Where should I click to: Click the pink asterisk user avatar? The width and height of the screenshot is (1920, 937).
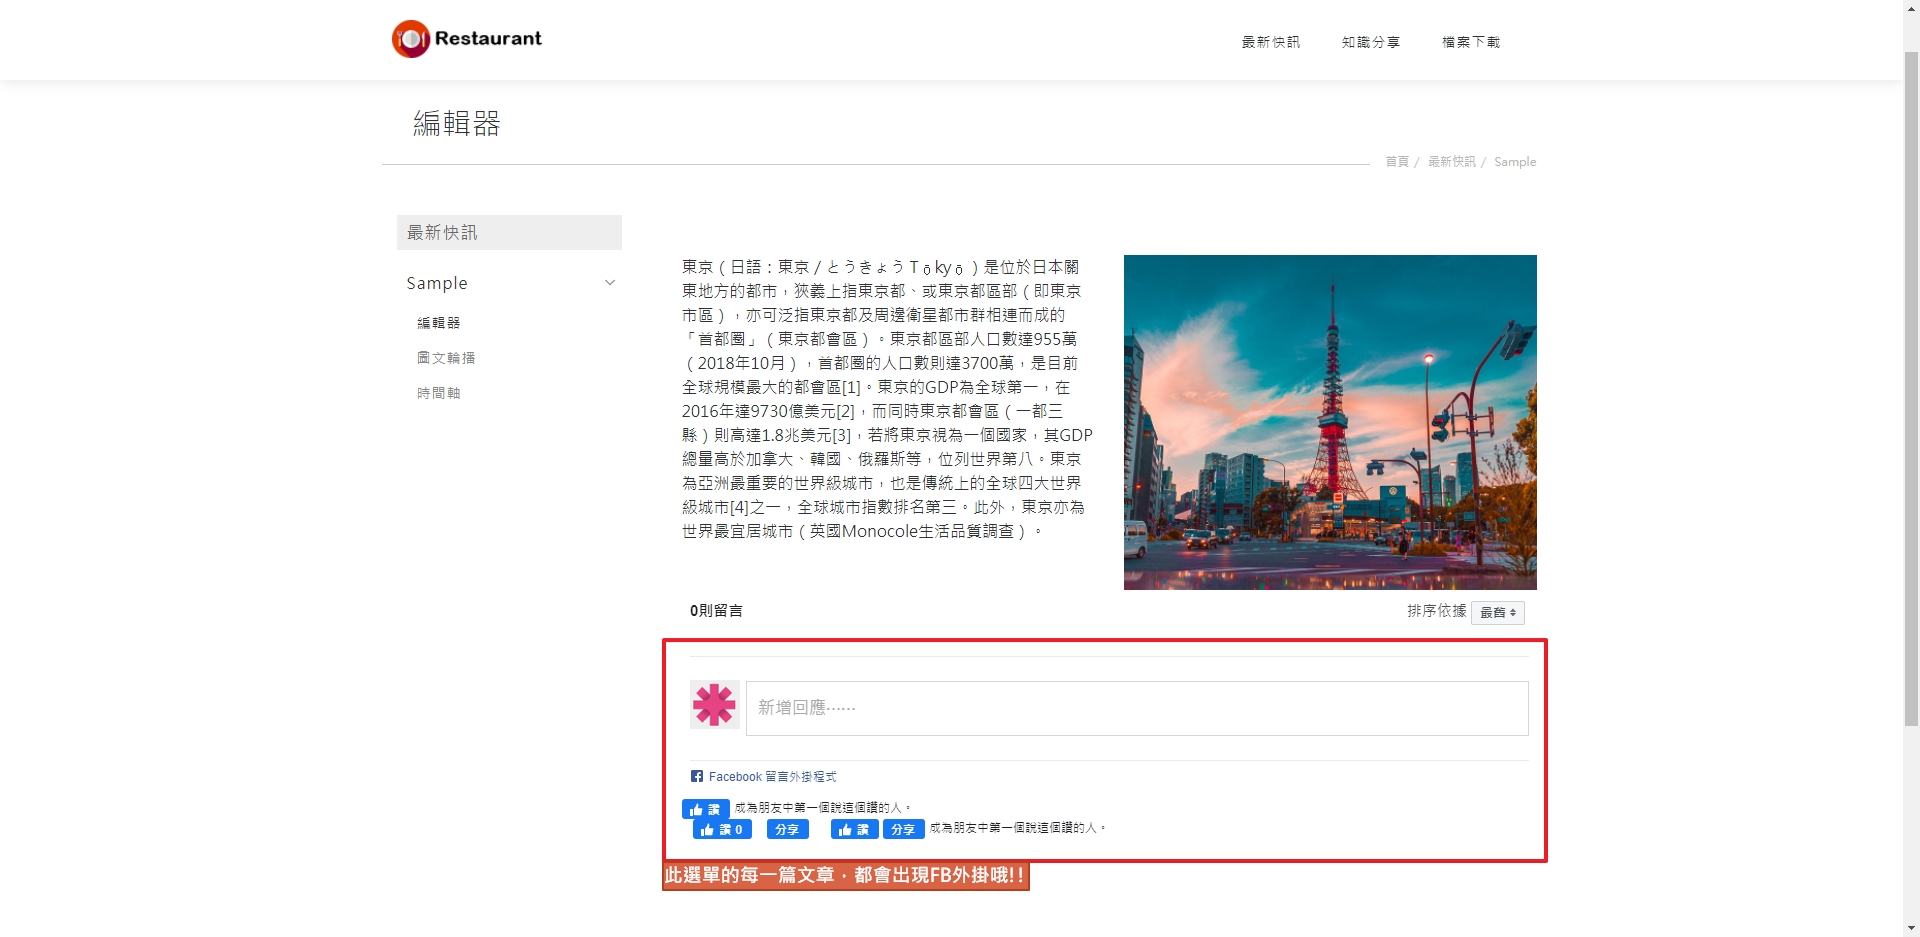pyautogui.click(x=714, y=705)
